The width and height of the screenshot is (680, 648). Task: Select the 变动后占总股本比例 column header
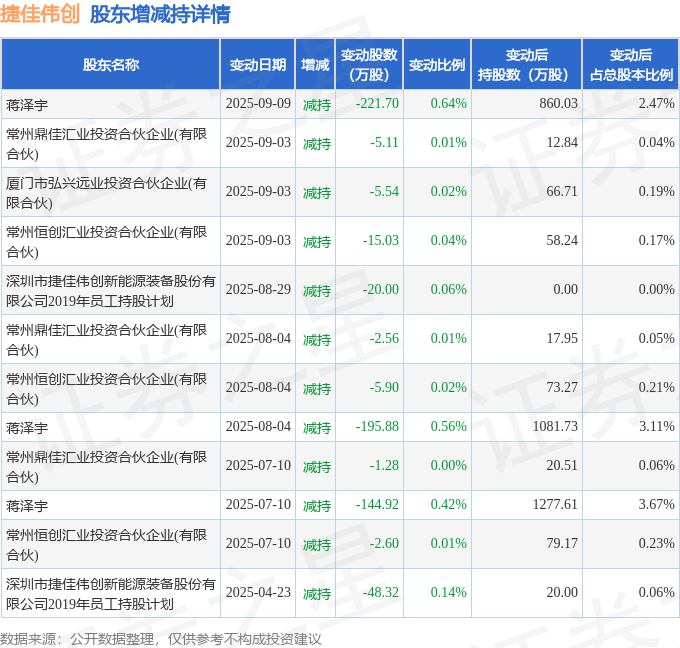pyautogui.click(x=631, y=65)
